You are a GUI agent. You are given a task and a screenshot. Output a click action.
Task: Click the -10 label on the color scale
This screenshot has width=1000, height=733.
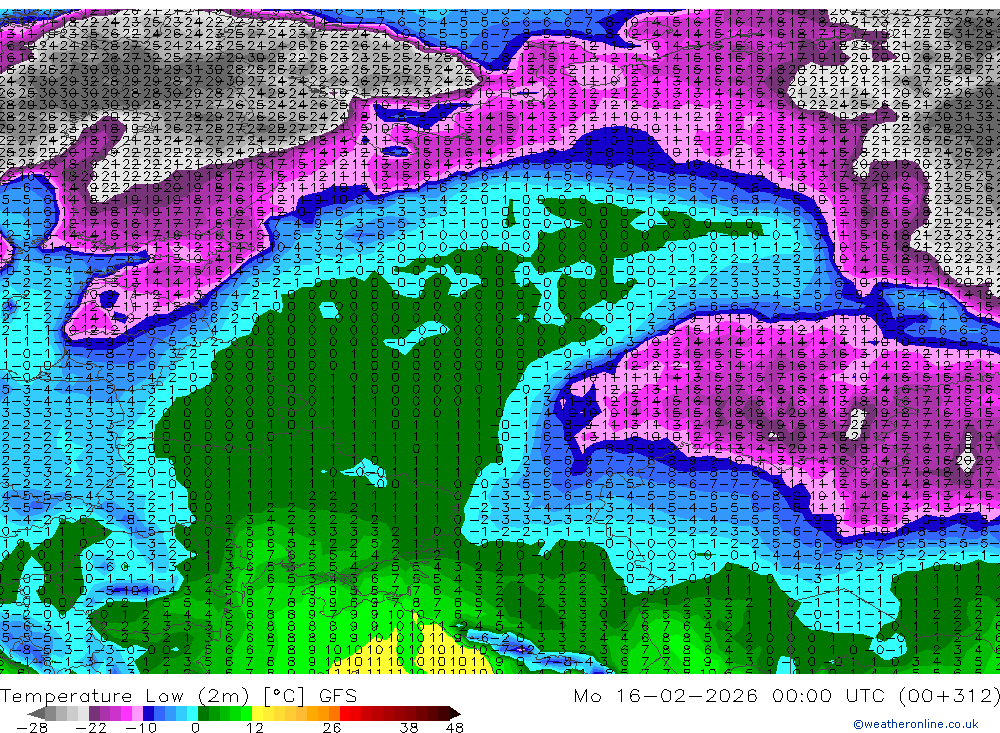pos(140,728)
